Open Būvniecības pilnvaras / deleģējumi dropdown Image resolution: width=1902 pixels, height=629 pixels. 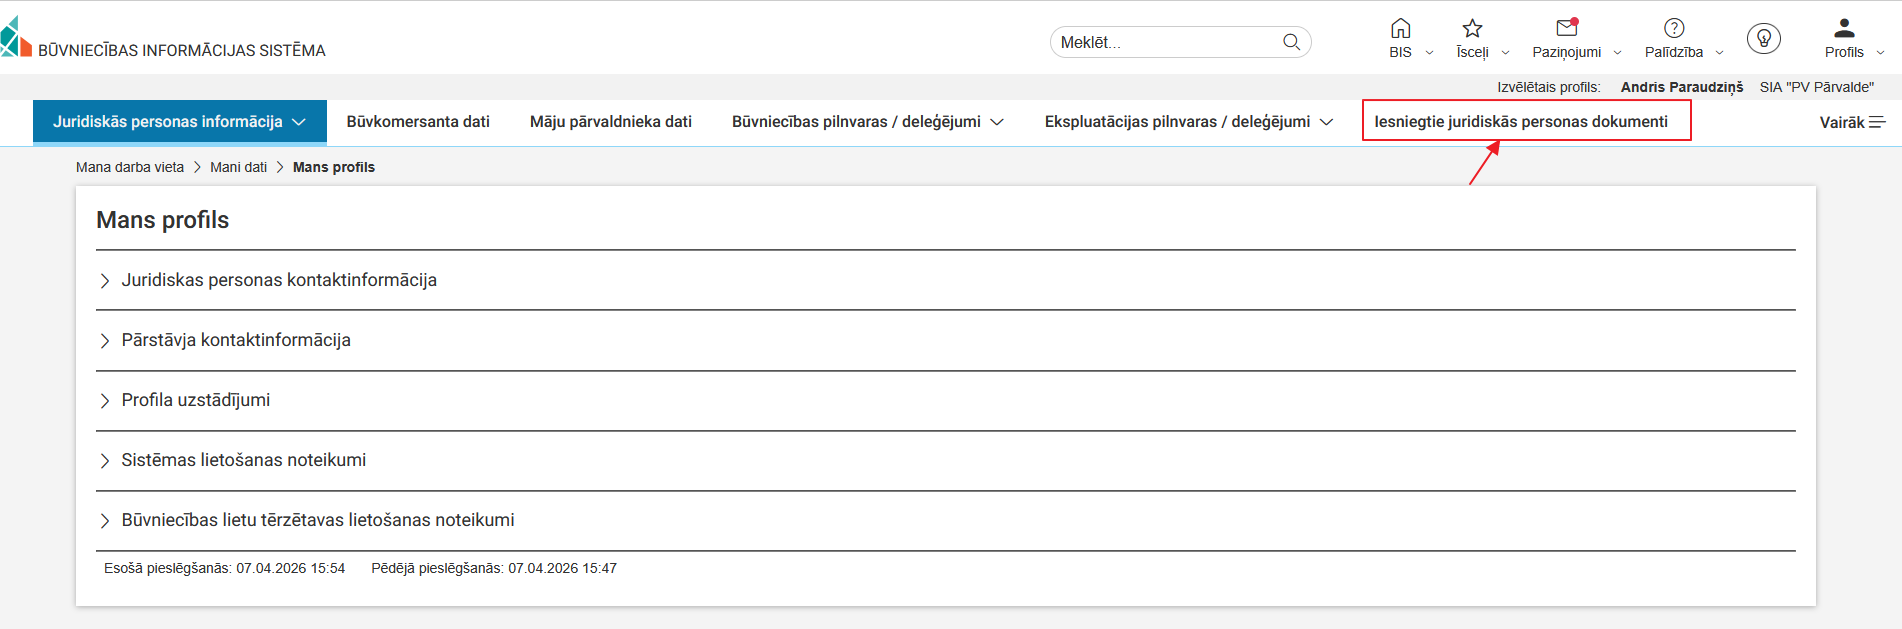[x=867, y=122]
